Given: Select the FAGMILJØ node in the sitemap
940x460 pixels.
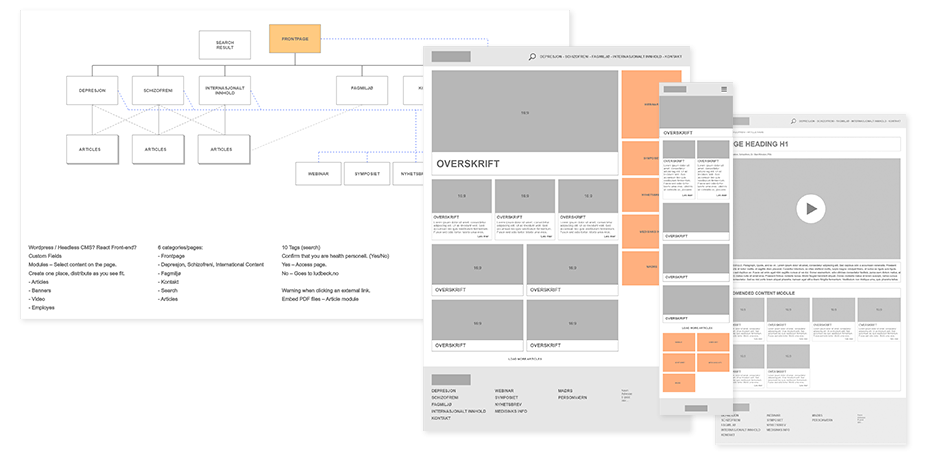Looking at the screenshot, I should (x=362, y=91).
